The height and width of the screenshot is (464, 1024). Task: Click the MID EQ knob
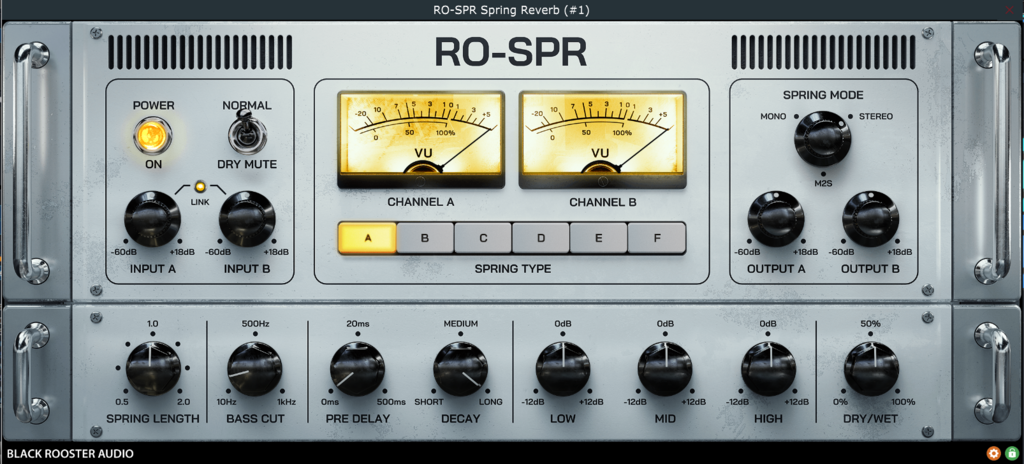tap(665, 369)
